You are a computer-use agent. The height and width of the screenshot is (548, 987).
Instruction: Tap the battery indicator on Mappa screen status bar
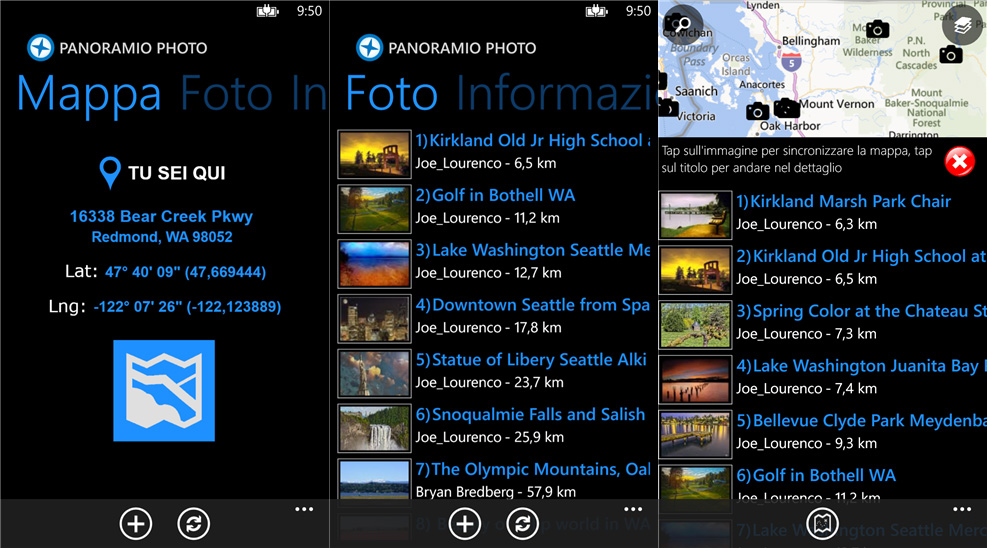(x=268, y=11)
